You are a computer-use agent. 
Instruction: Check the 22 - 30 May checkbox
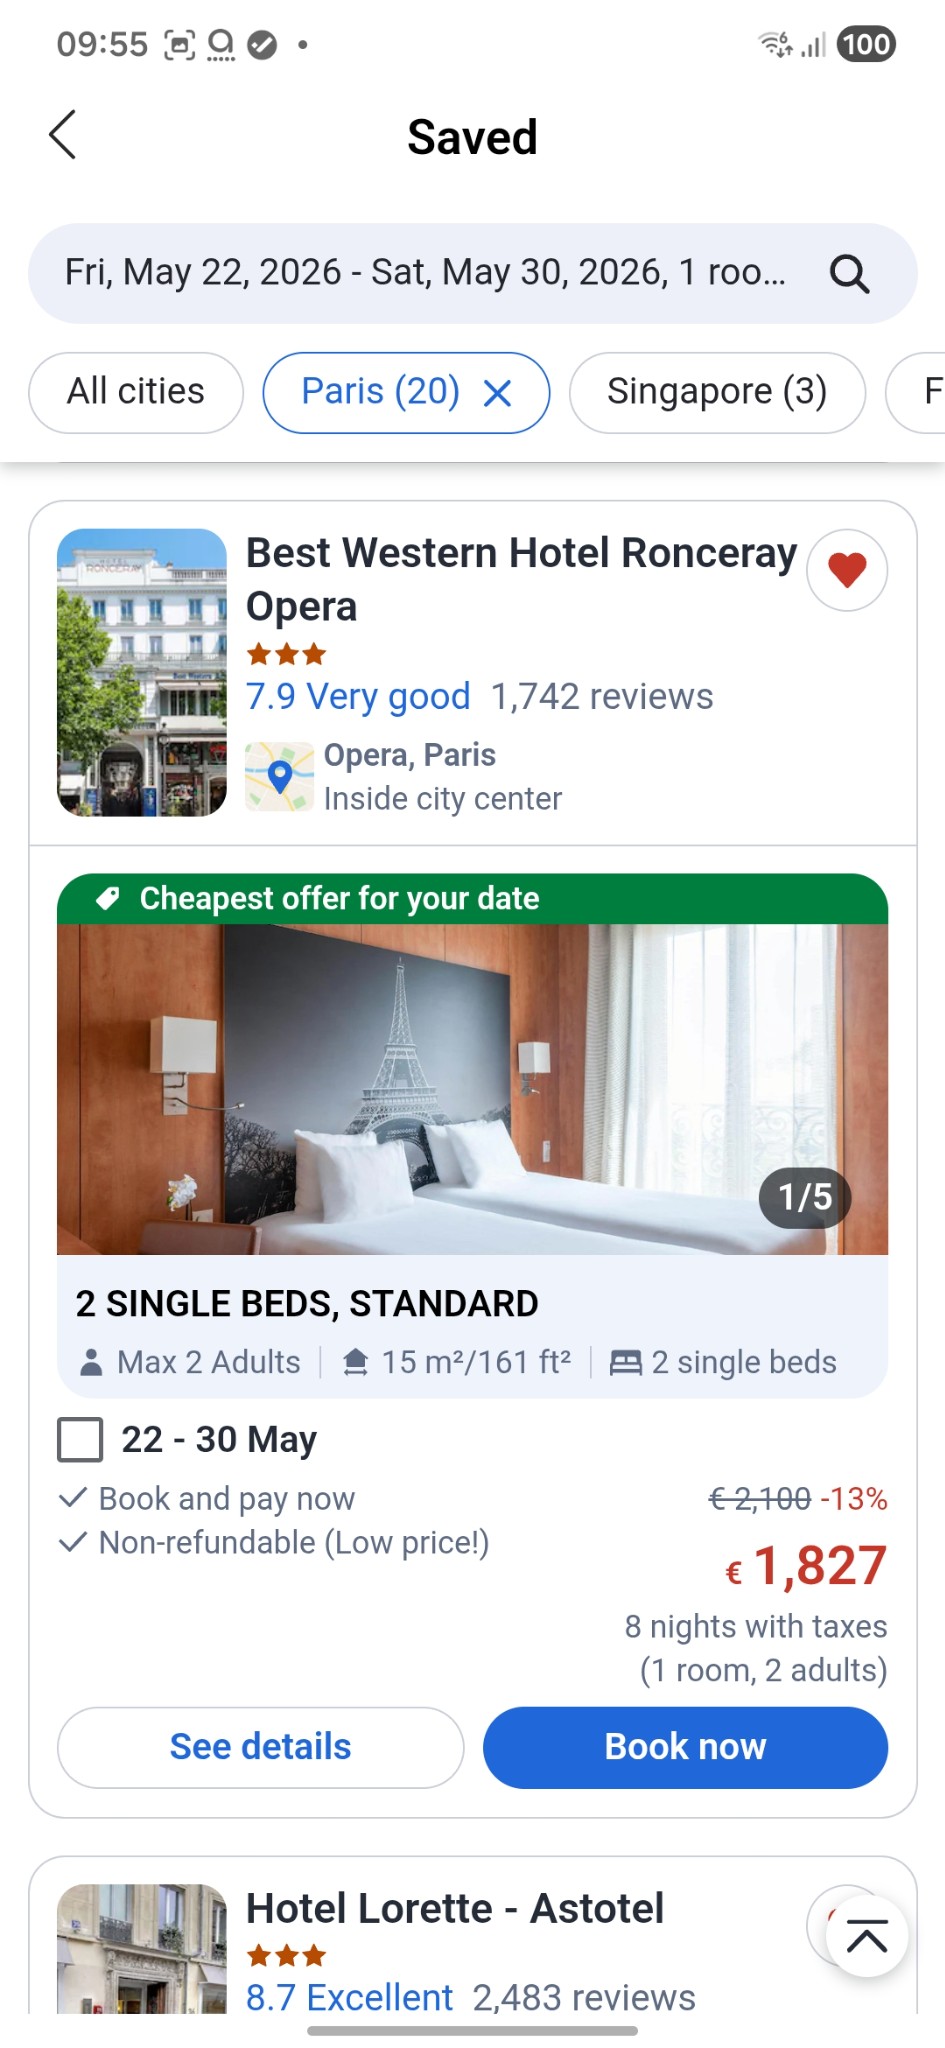pyautogui.click(x=80, y=1440)
